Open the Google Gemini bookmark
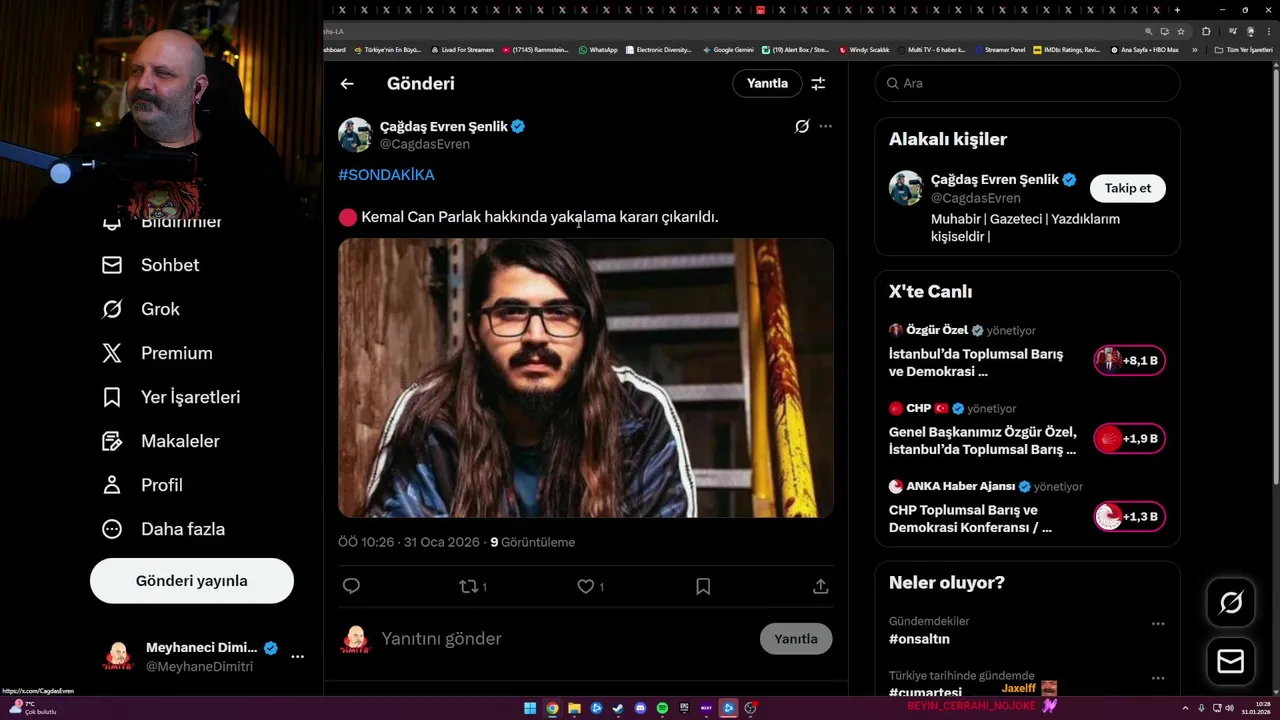 tap(728, 50)
